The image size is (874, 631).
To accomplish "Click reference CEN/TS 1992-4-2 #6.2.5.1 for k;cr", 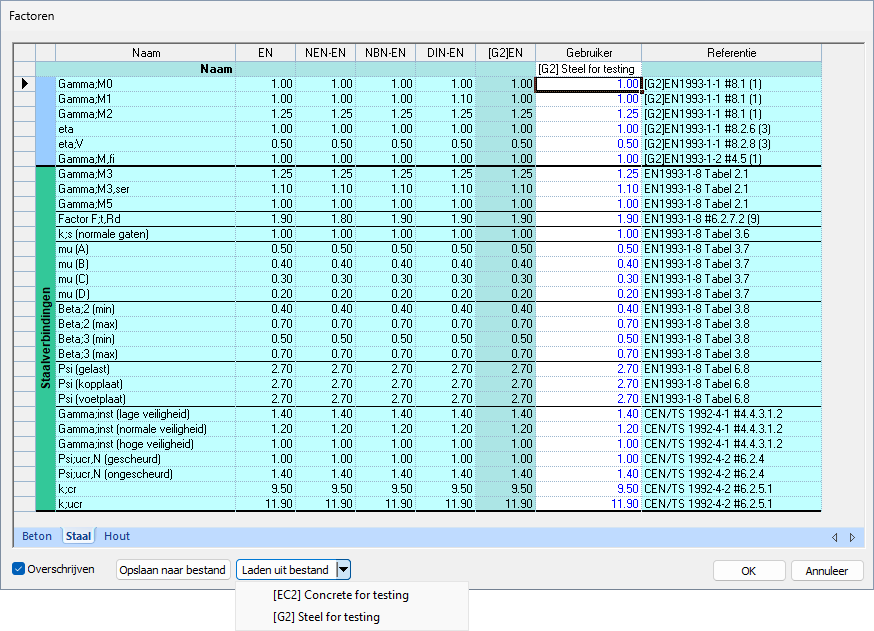I will (708, 489).
